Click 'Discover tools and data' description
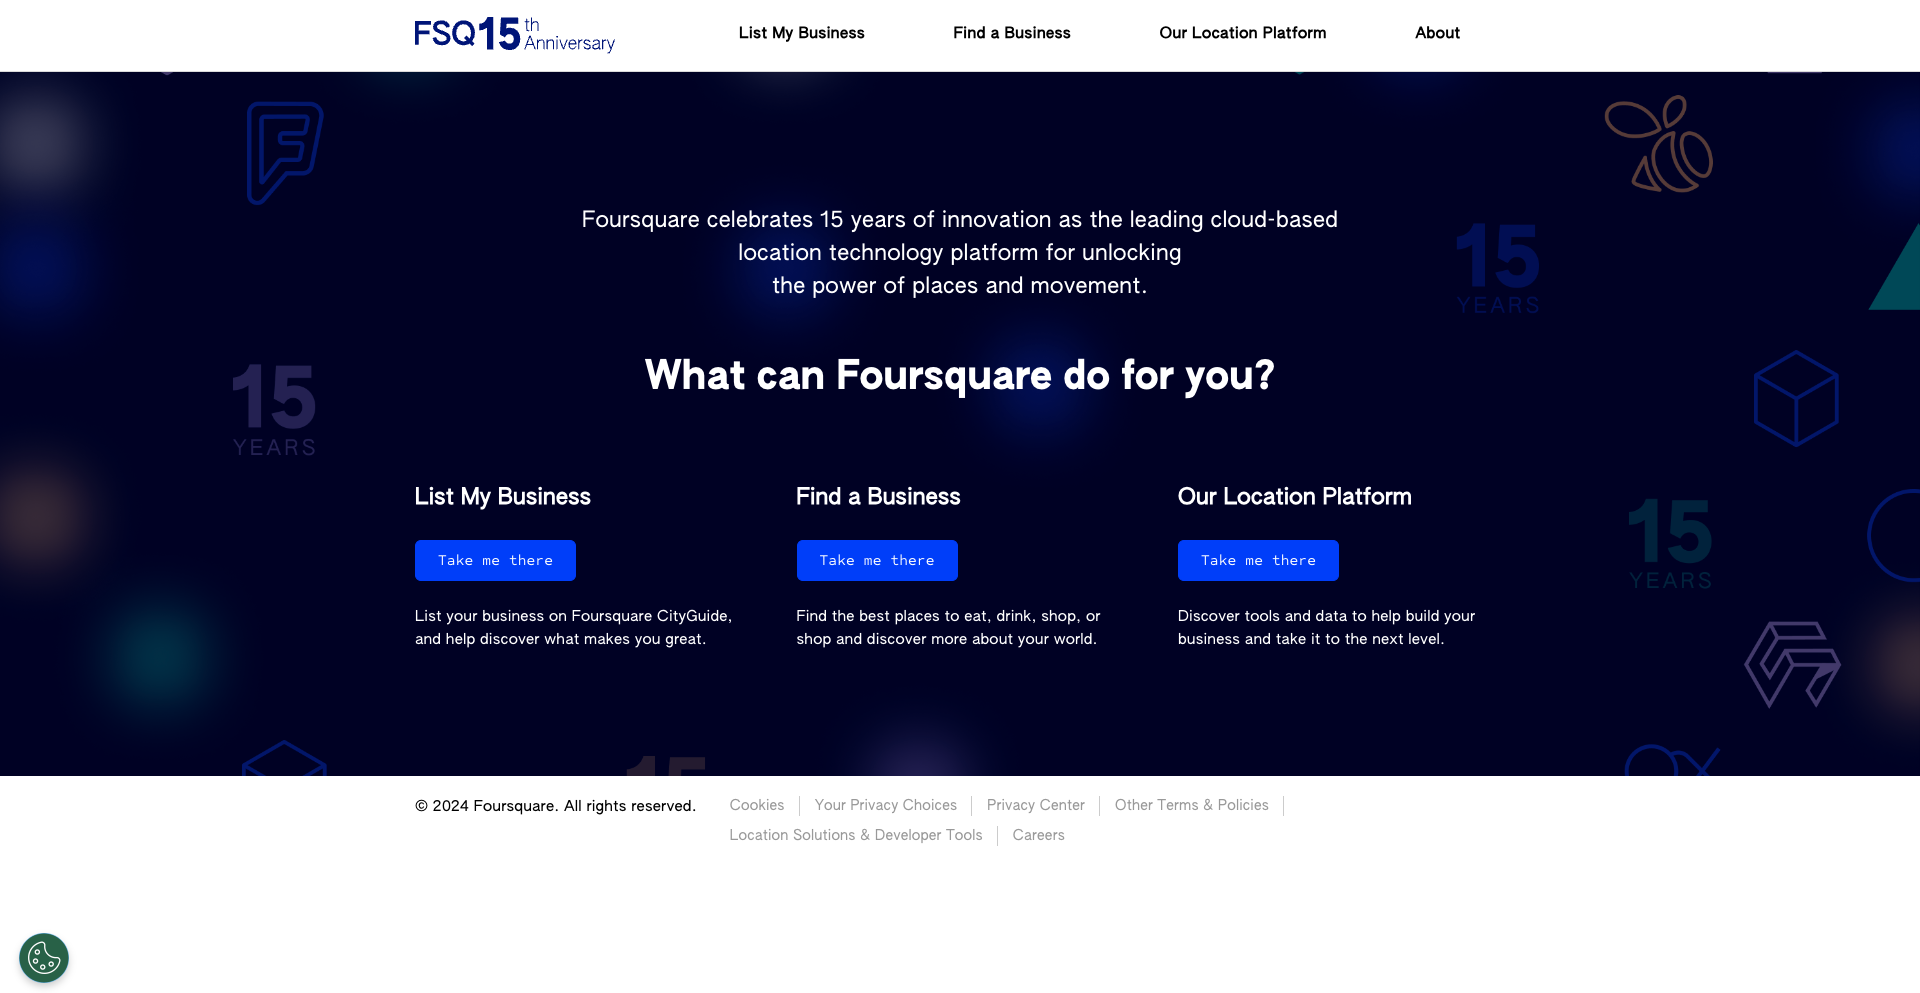Viewport: 1920px width, 993px height. click(x=1326, y=628)
